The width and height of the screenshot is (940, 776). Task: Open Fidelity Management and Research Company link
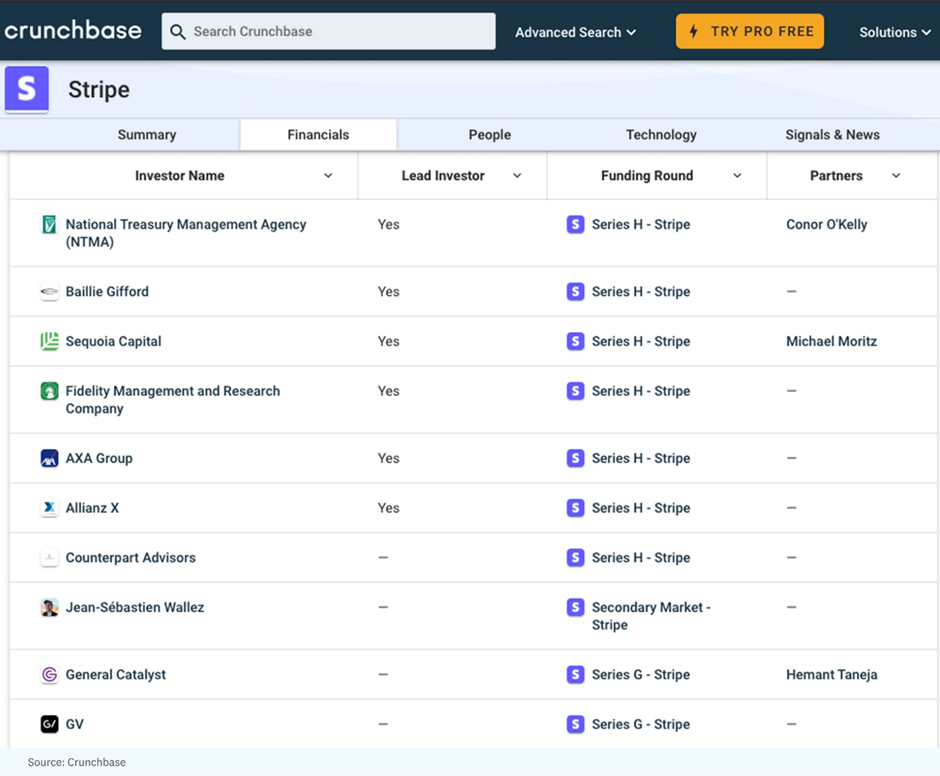tap(173, 399)
